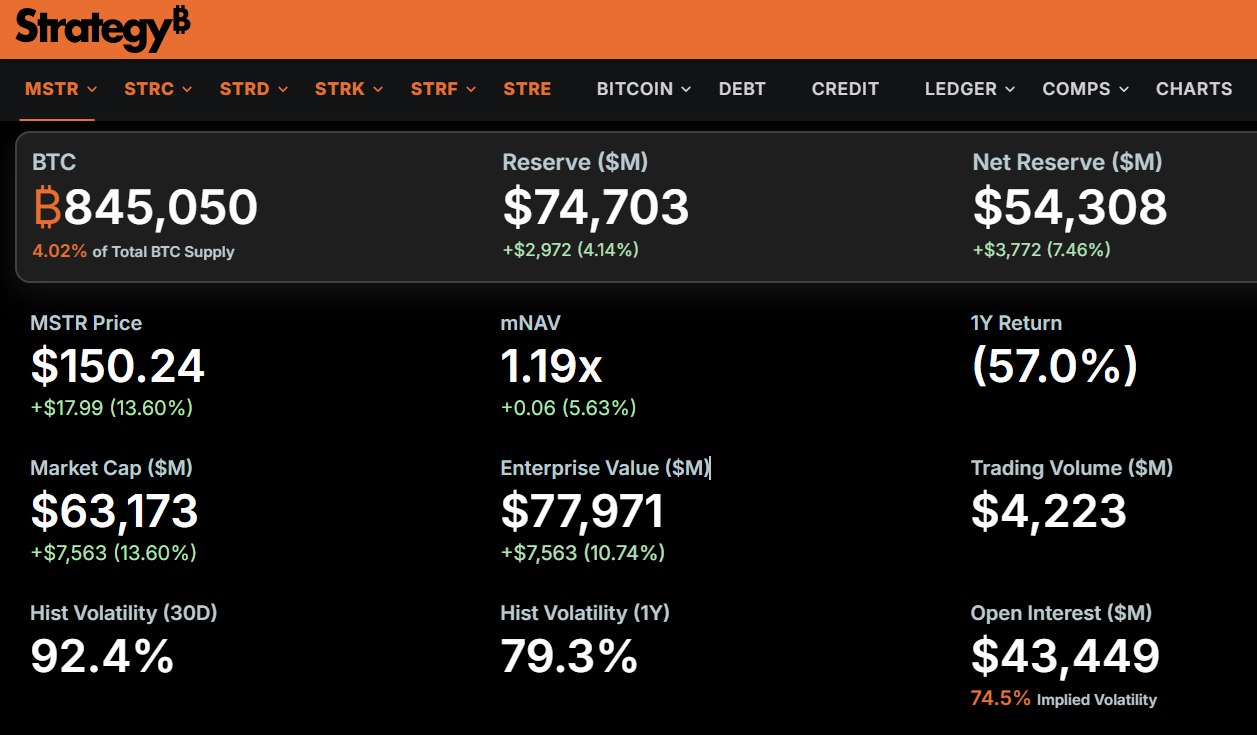The width and height of the screenshot is (1257, 735).
Task: Click the MSTR price $150.24
Action: [x=118, y=366]
